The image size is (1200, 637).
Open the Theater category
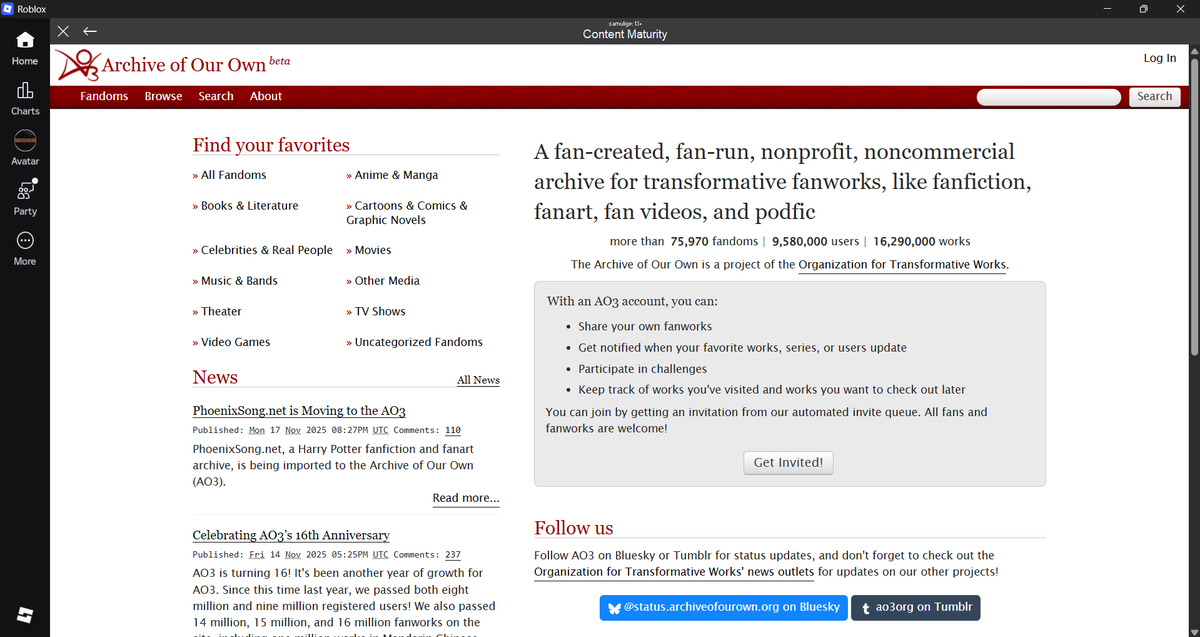pos(221,311)
